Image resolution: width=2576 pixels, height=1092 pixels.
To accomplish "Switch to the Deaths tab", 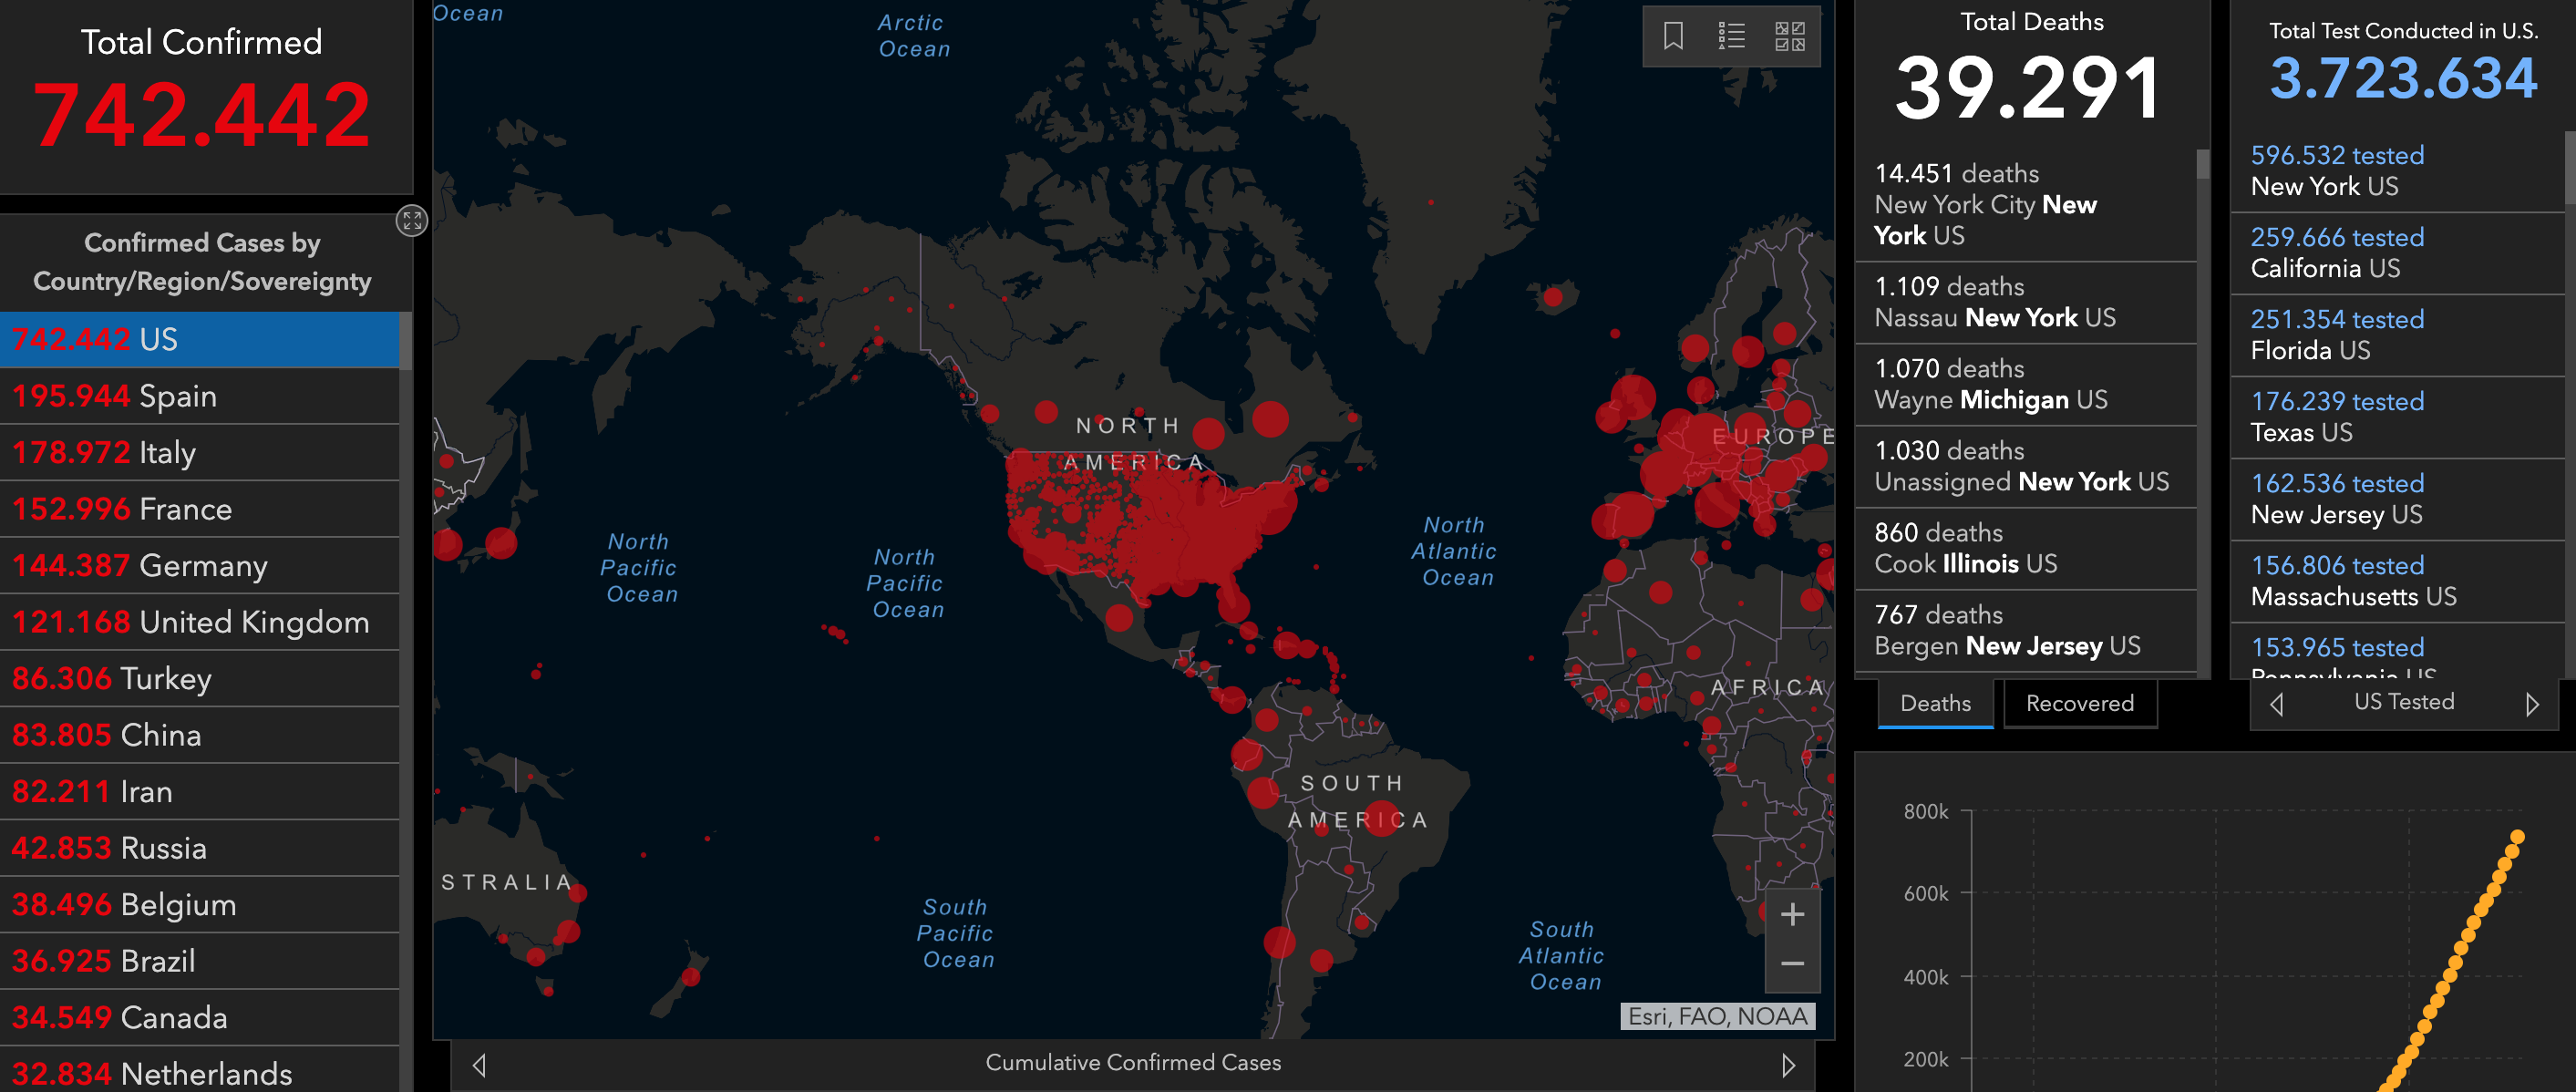I will [x=1934, y=703].
